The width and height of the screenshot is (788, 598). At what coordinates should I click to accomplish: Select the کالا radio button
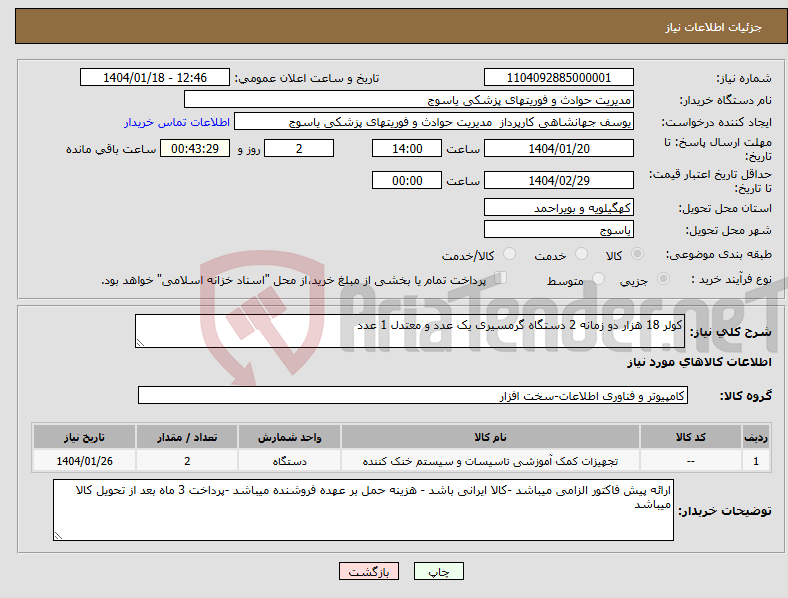tap(637, 254)
